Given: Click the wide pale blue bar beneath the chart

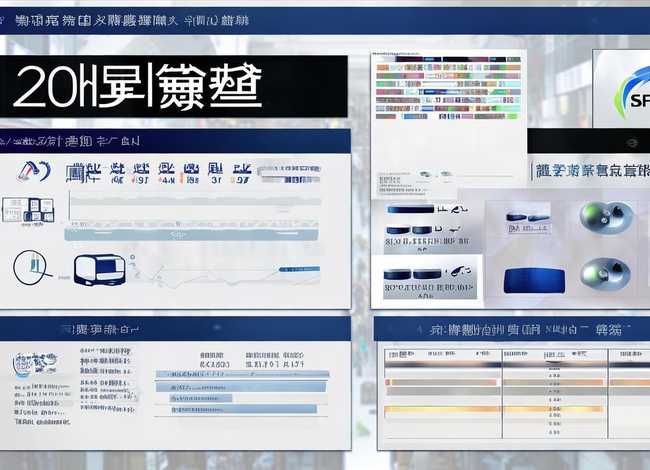Looking at the screenshot, I should pos(192,235).
